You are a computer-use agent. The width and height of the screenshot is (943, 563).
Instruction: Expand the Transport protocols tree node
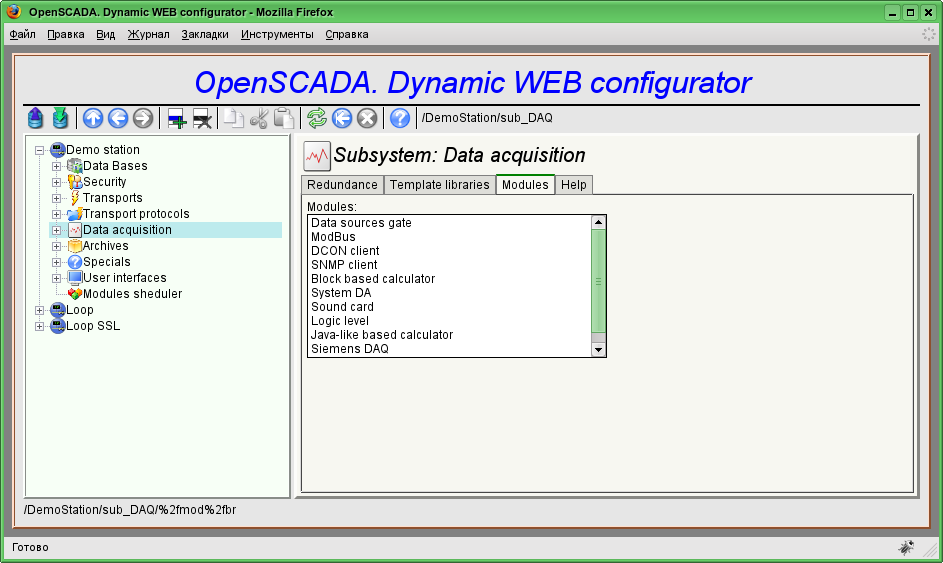(x=57, y=214)
